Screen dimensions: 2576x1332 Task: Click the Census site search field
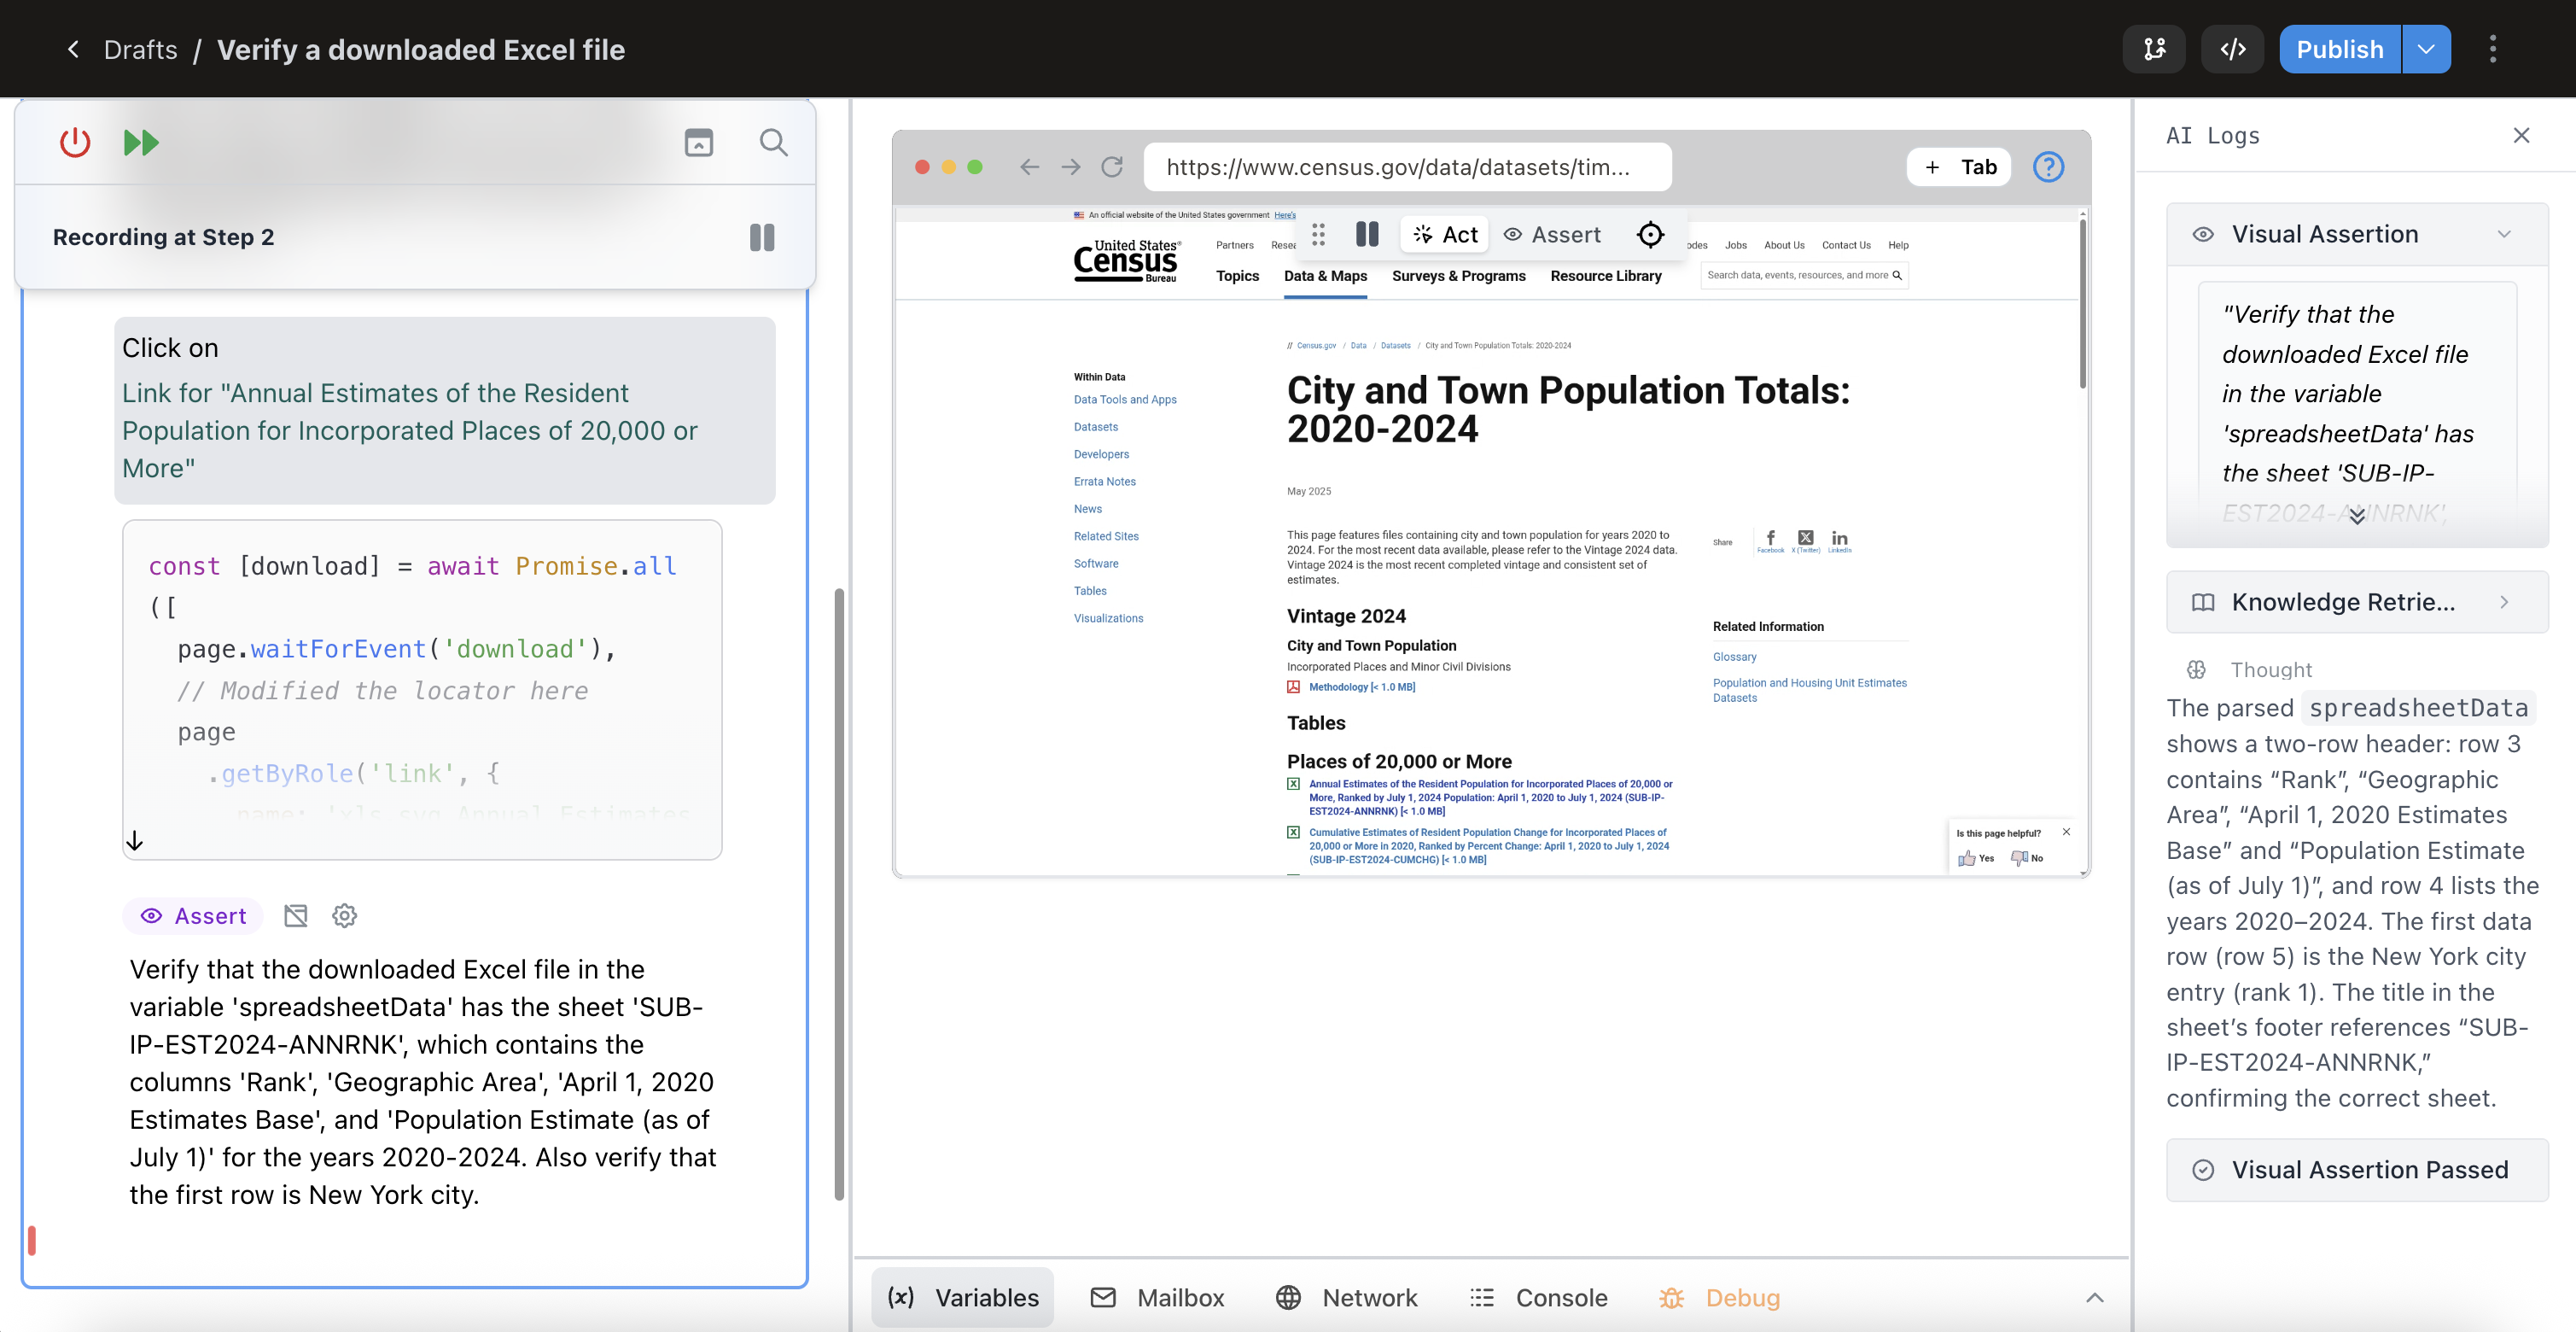[x=1803, y=275]
